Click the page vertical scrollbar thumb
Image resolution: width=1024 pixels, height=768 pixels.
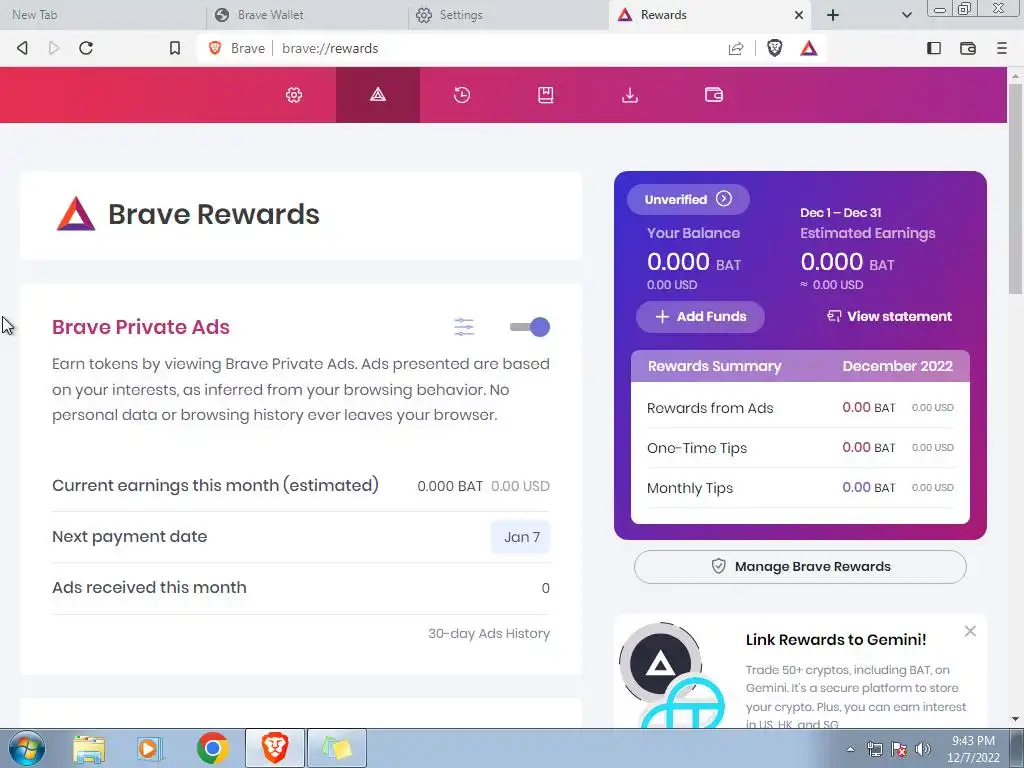1015,188
